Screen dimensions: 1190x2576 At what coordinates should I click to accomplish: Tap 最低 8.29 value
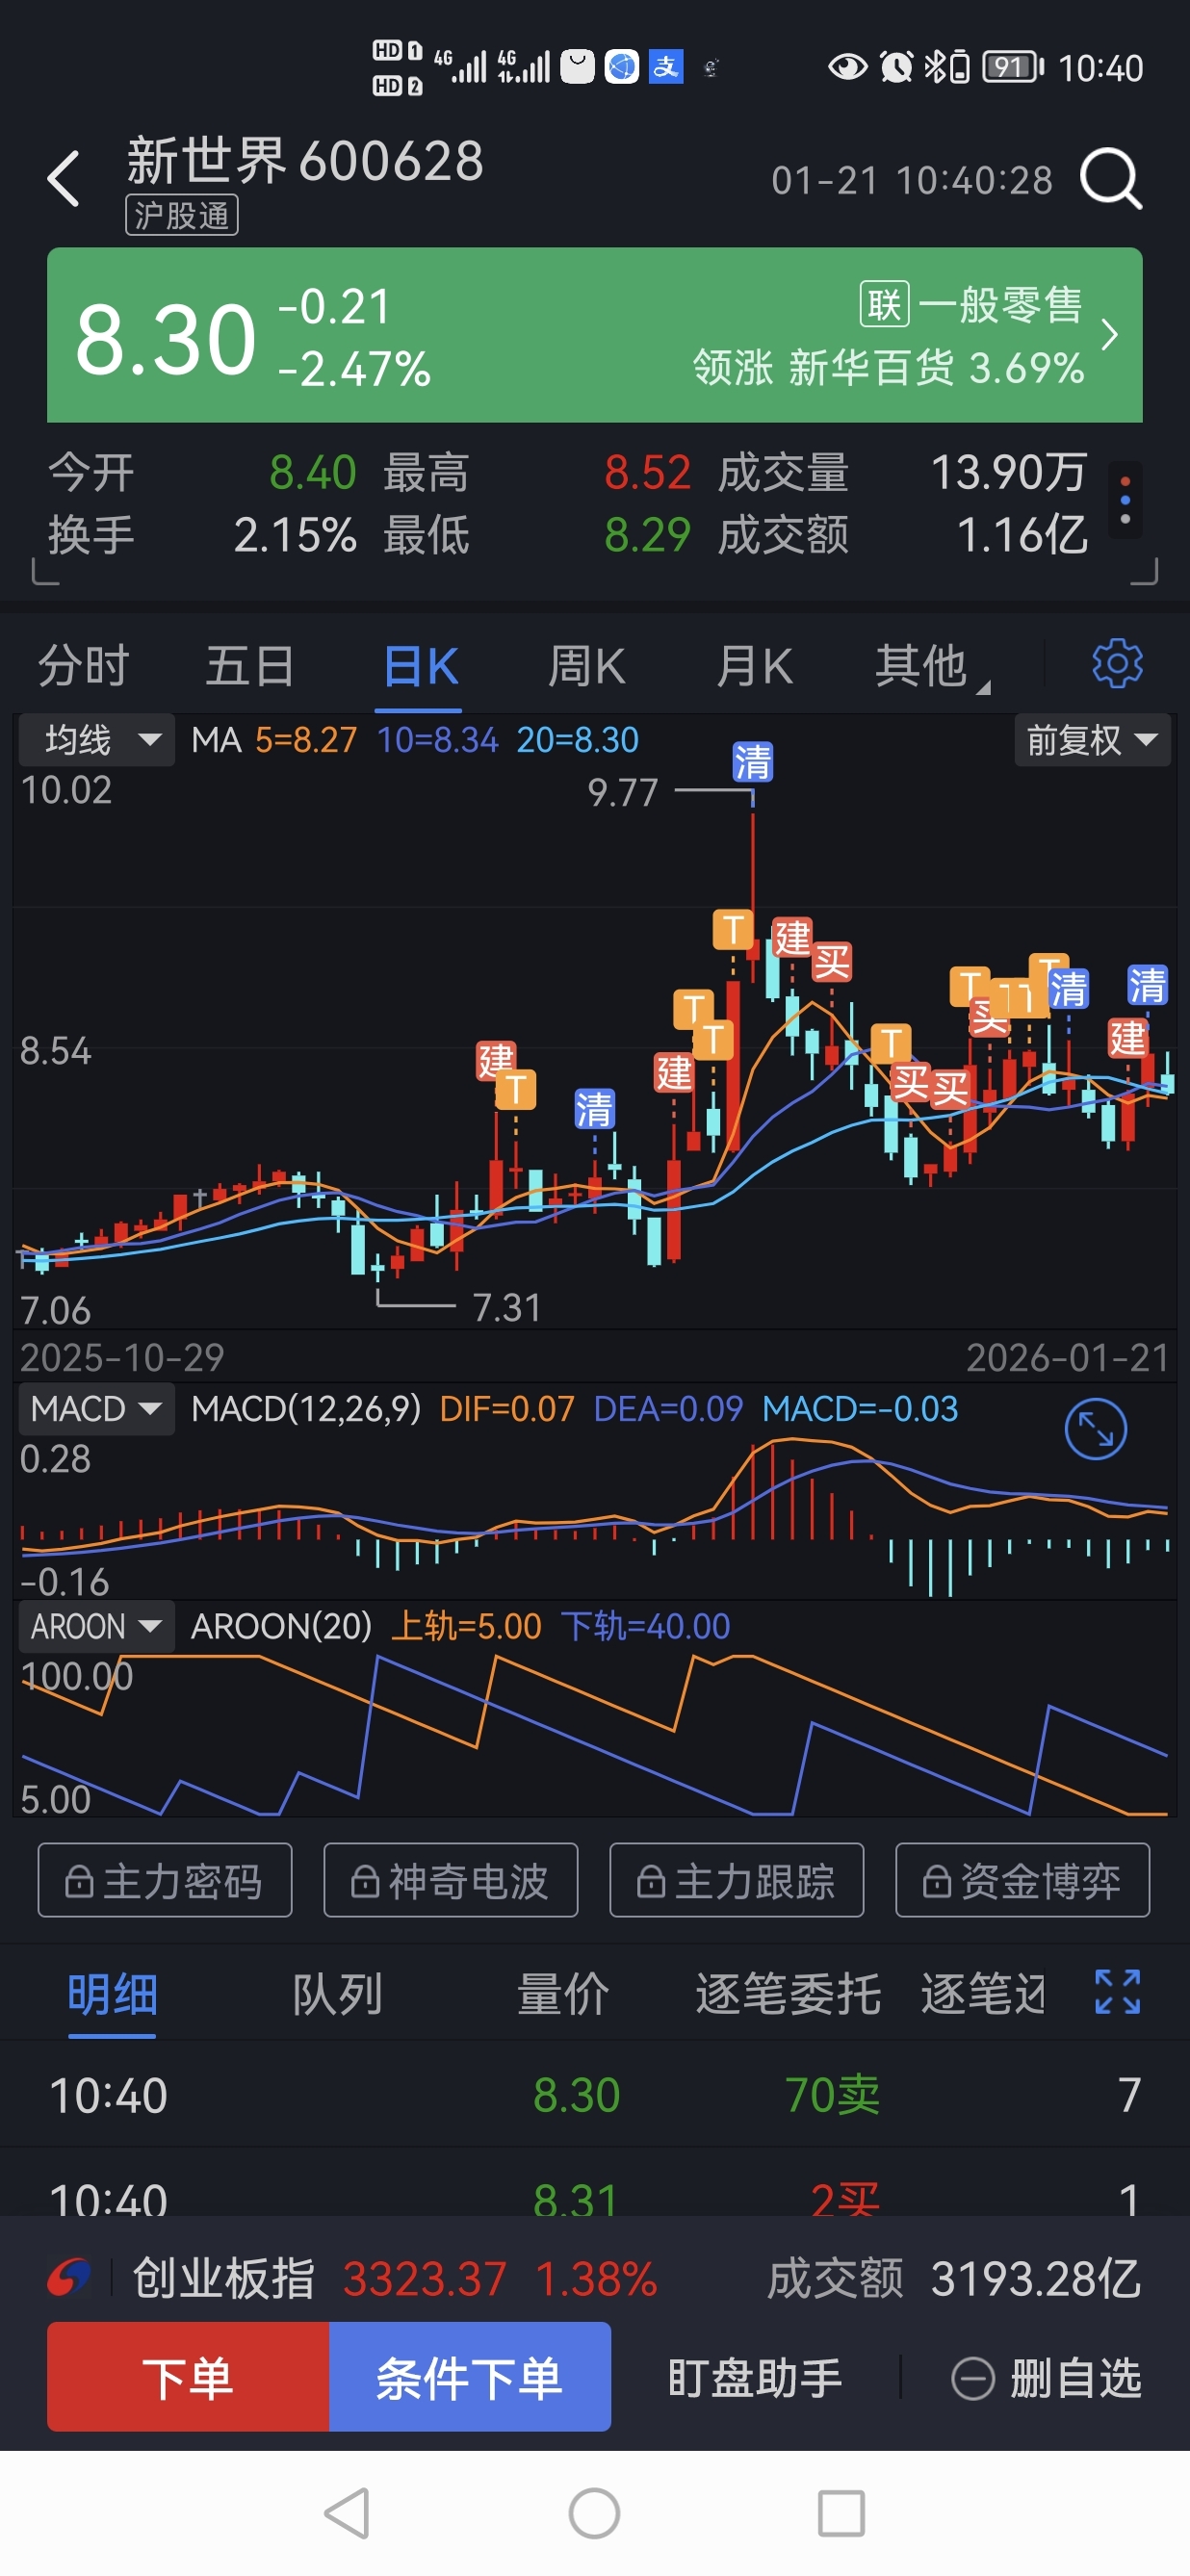(x=647, y=535)
